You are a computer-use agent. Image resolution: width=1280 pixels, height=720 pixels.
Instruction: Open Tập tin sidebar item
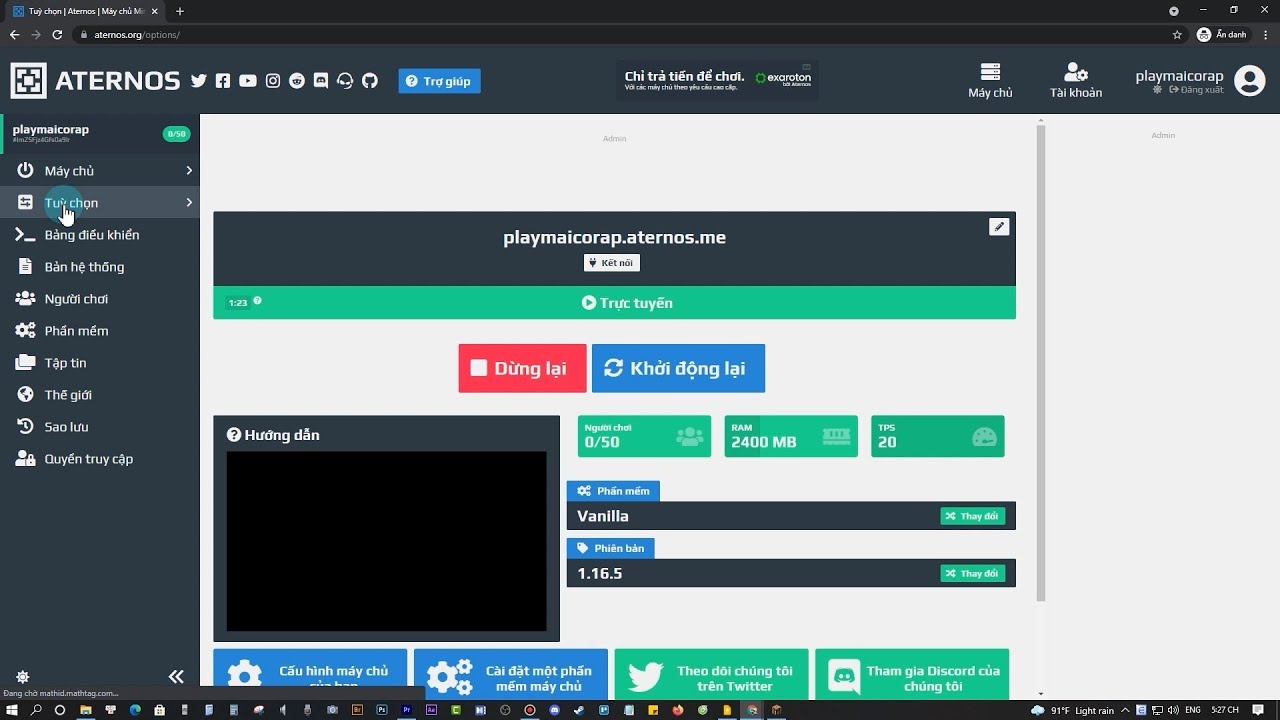click(100, 363)
